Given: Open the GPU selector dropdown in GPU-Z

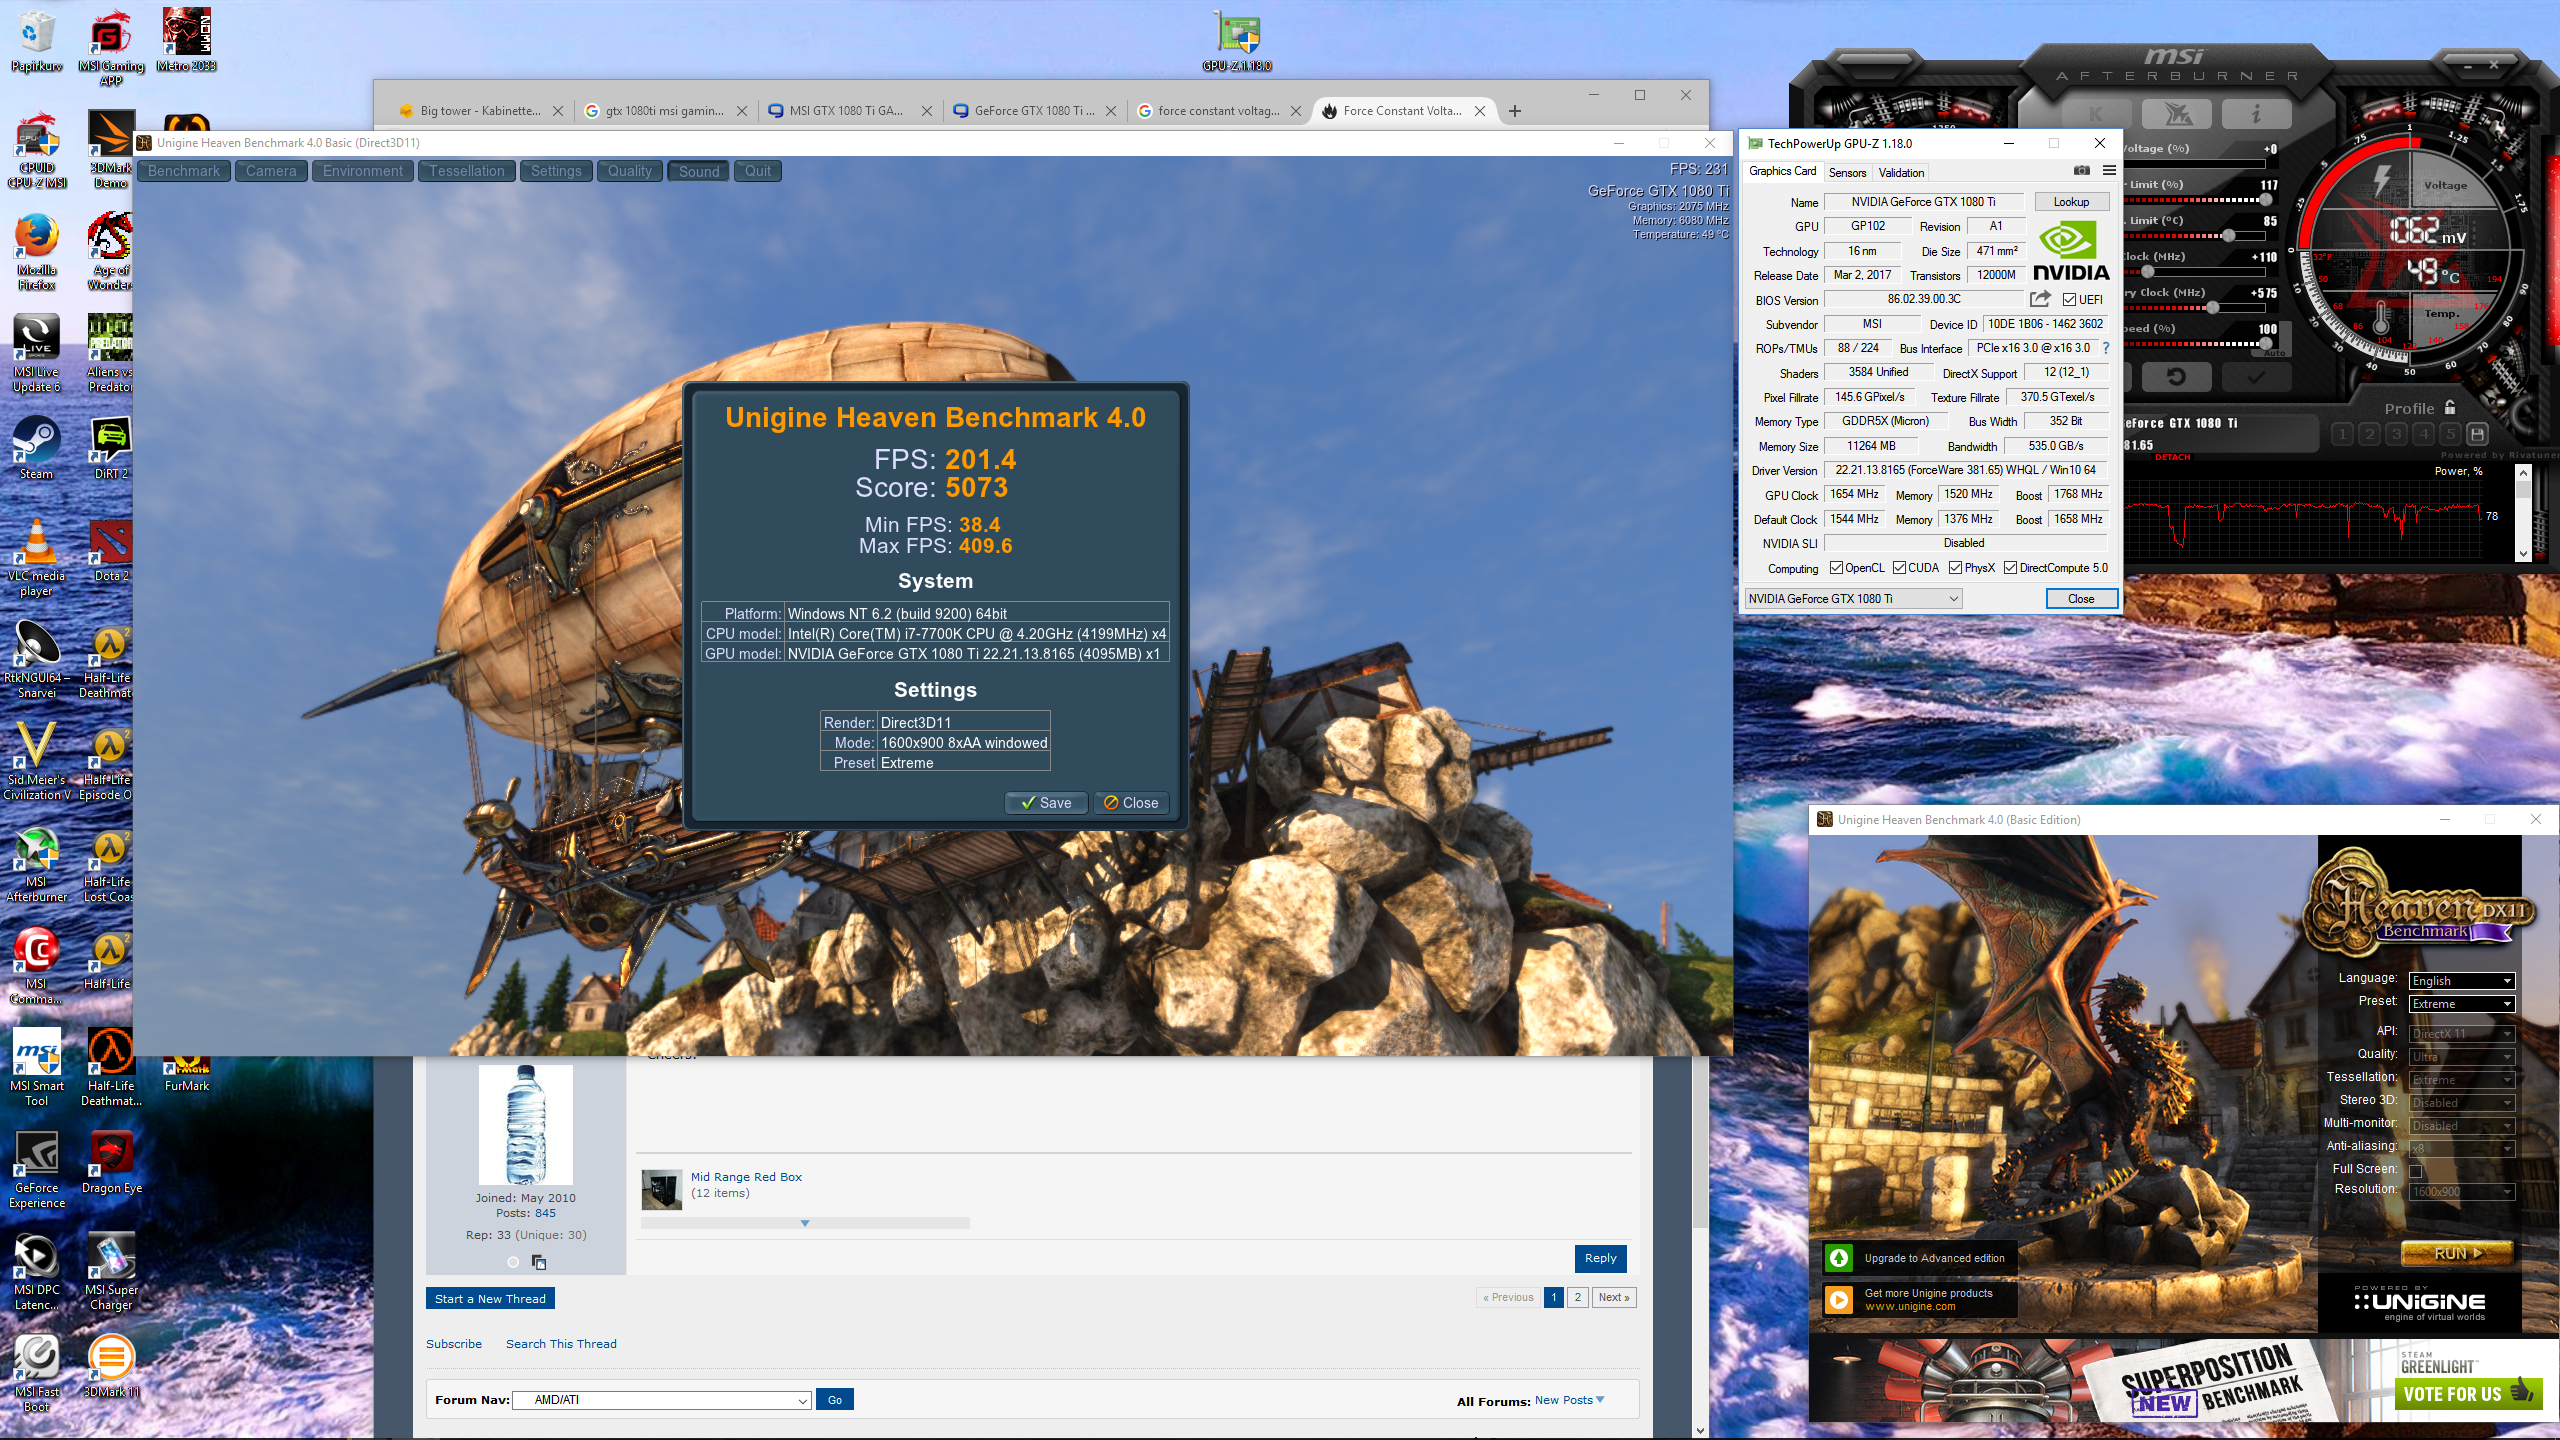Looking at the screenshot, I should (x=1853, y=598).
